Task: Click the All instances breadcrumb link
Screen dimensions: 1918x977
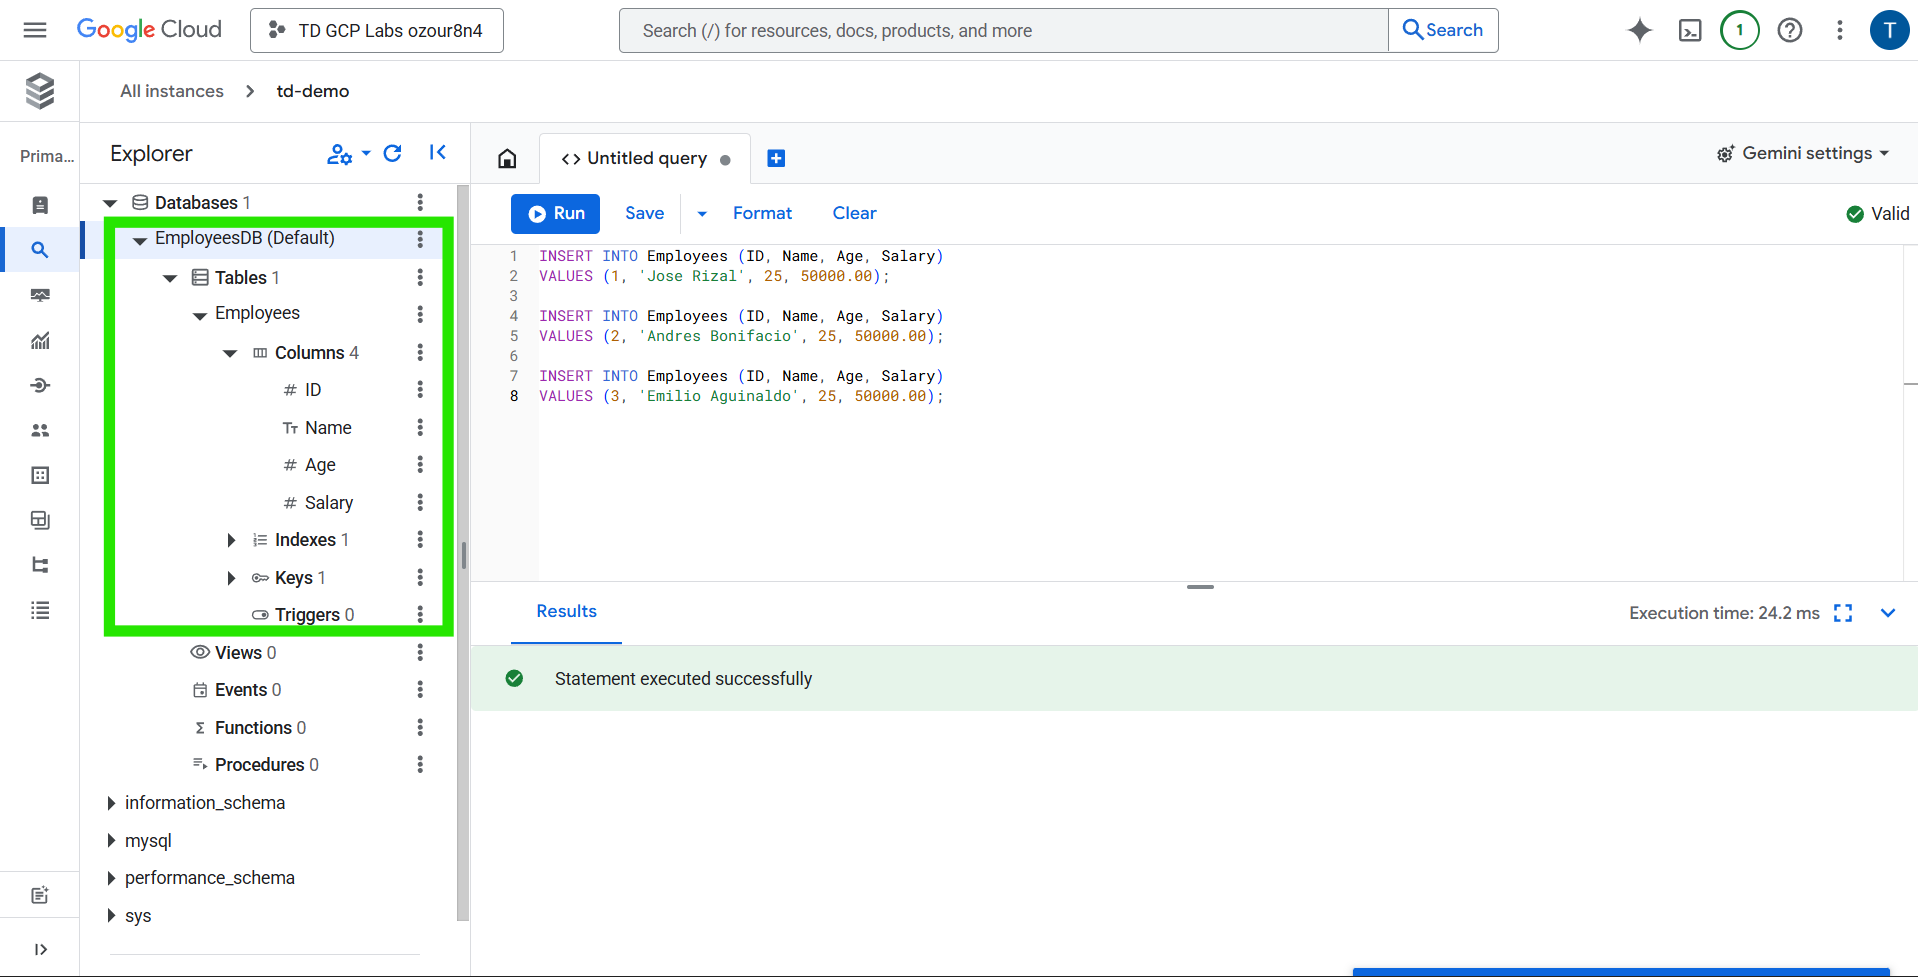Action: [172, 91]
